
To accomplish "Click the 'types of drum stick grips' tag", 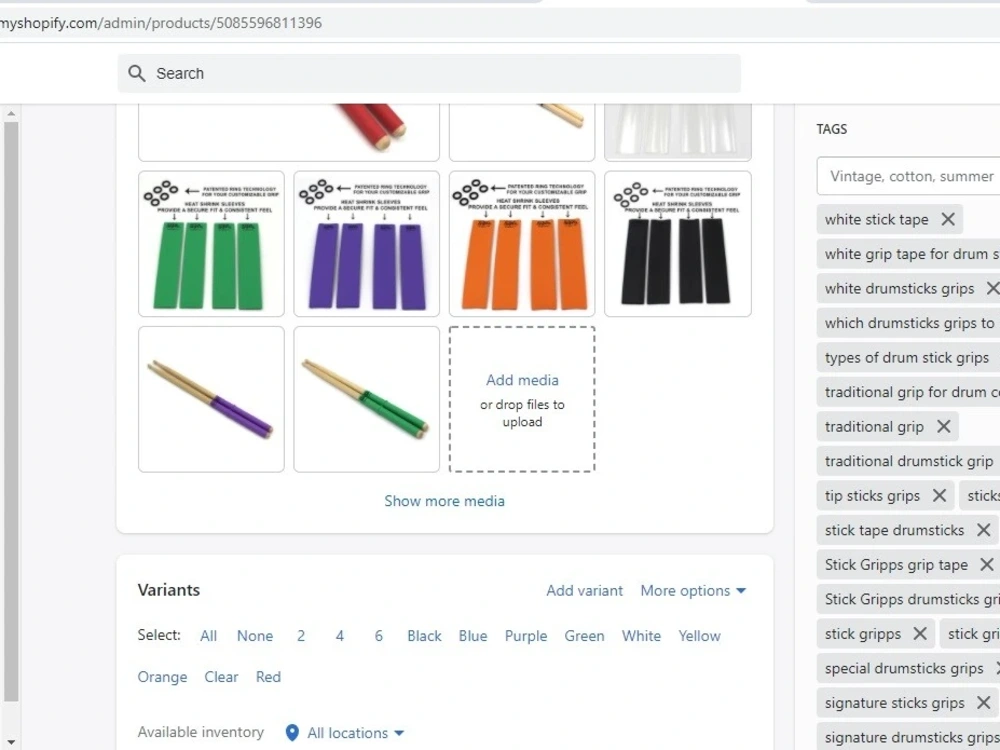I will click(x=906, y=357).
